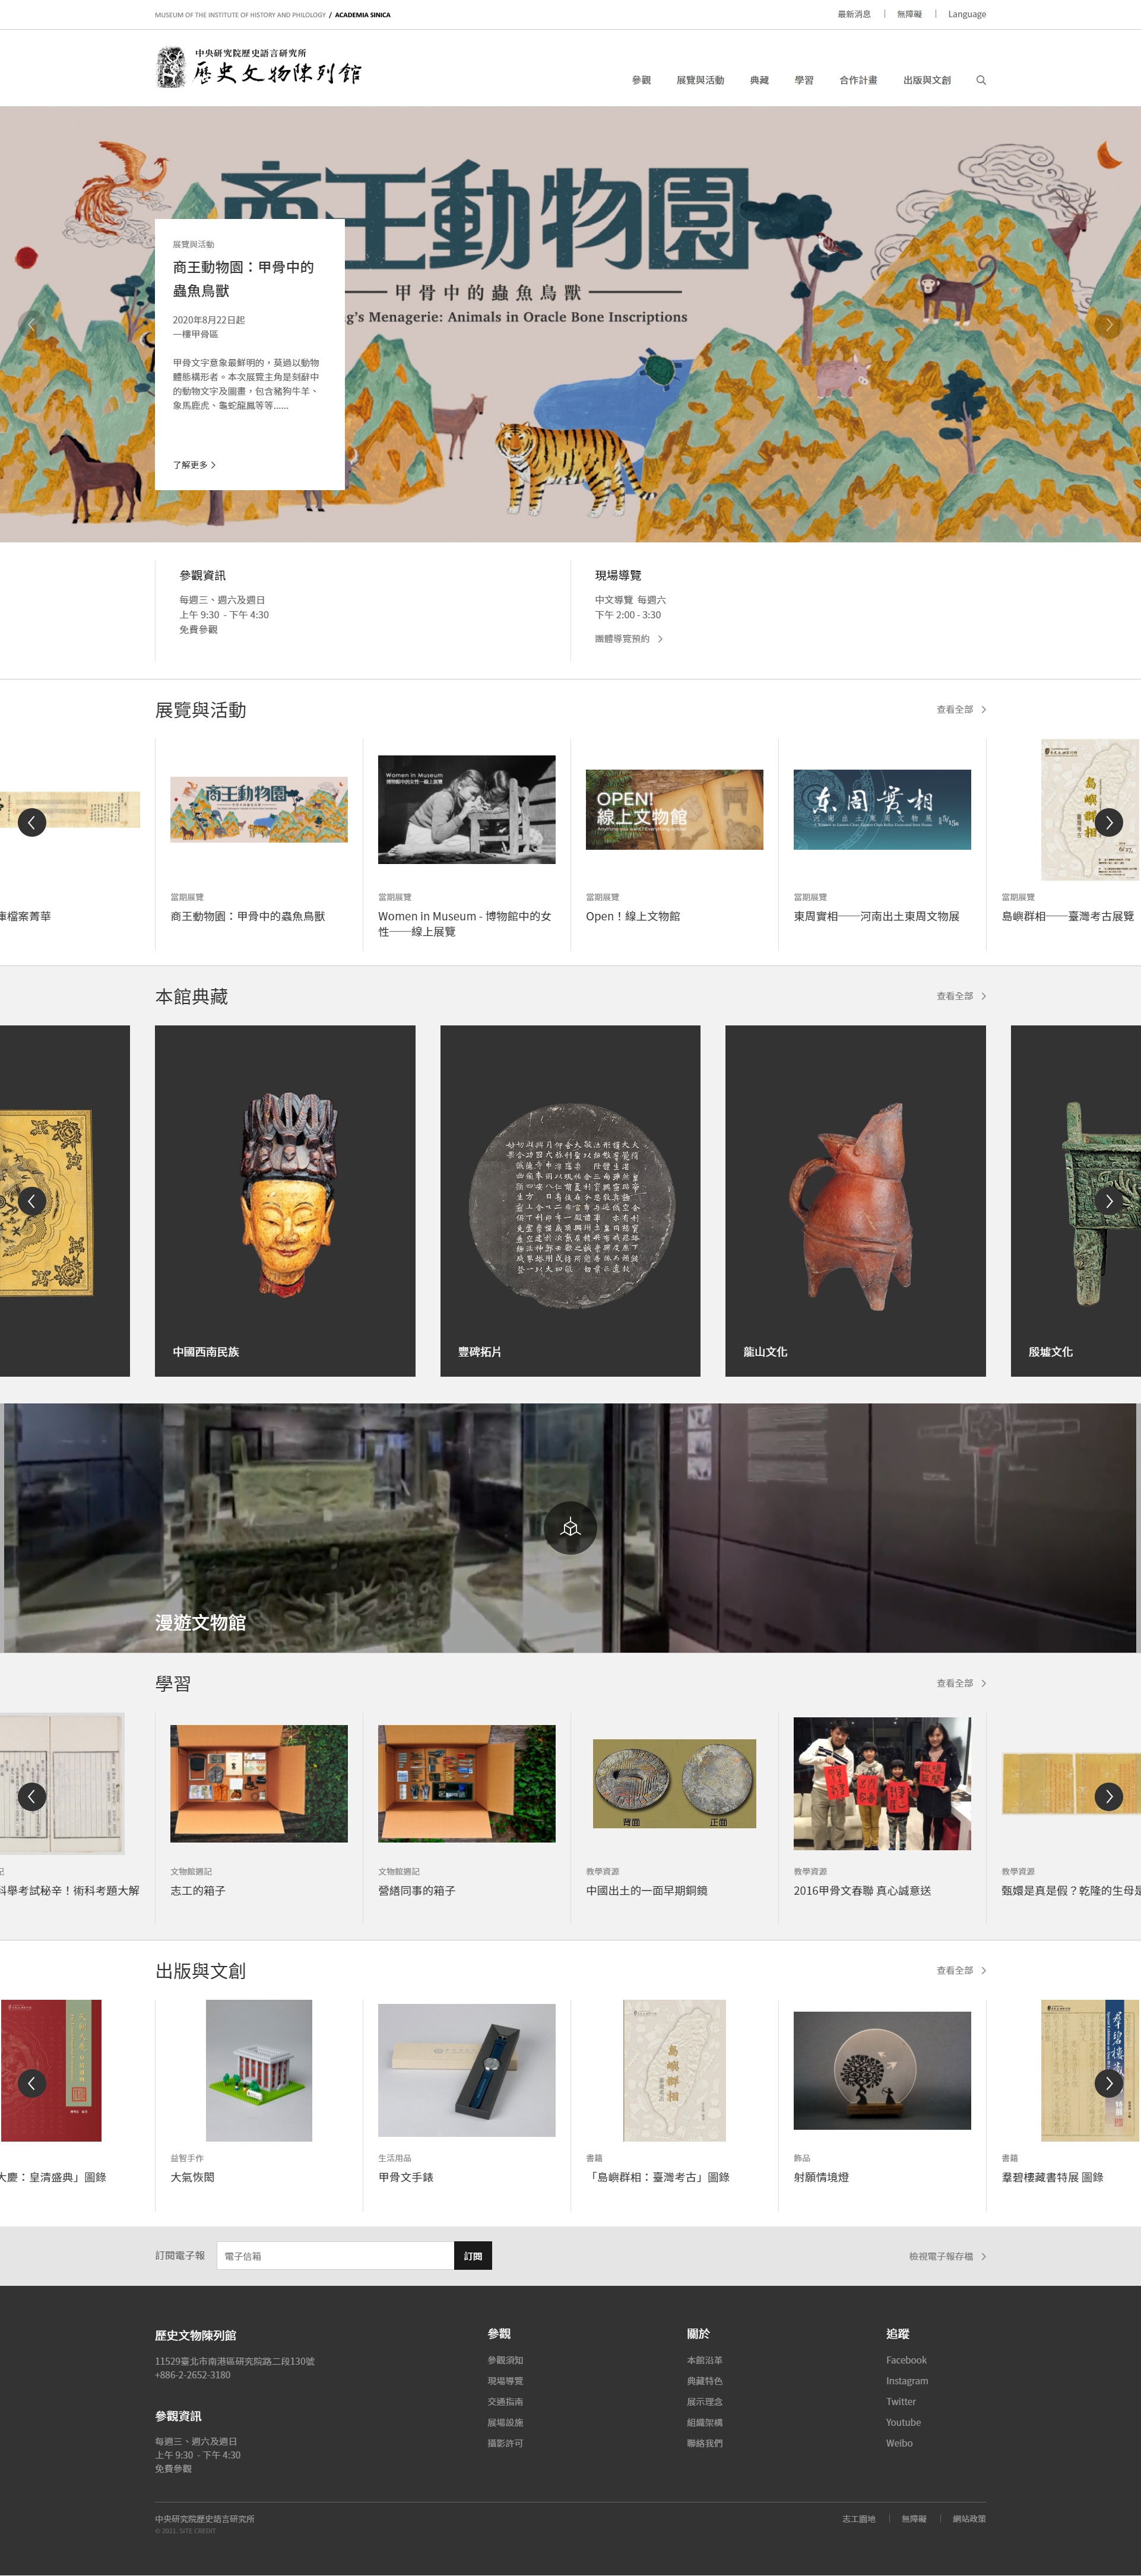Image resolution: width=1141 pixels, height=2576 pixels.
Task: Click the 3D virtual tour icon
Action: pyautogui.click(x=570, y=1527)
